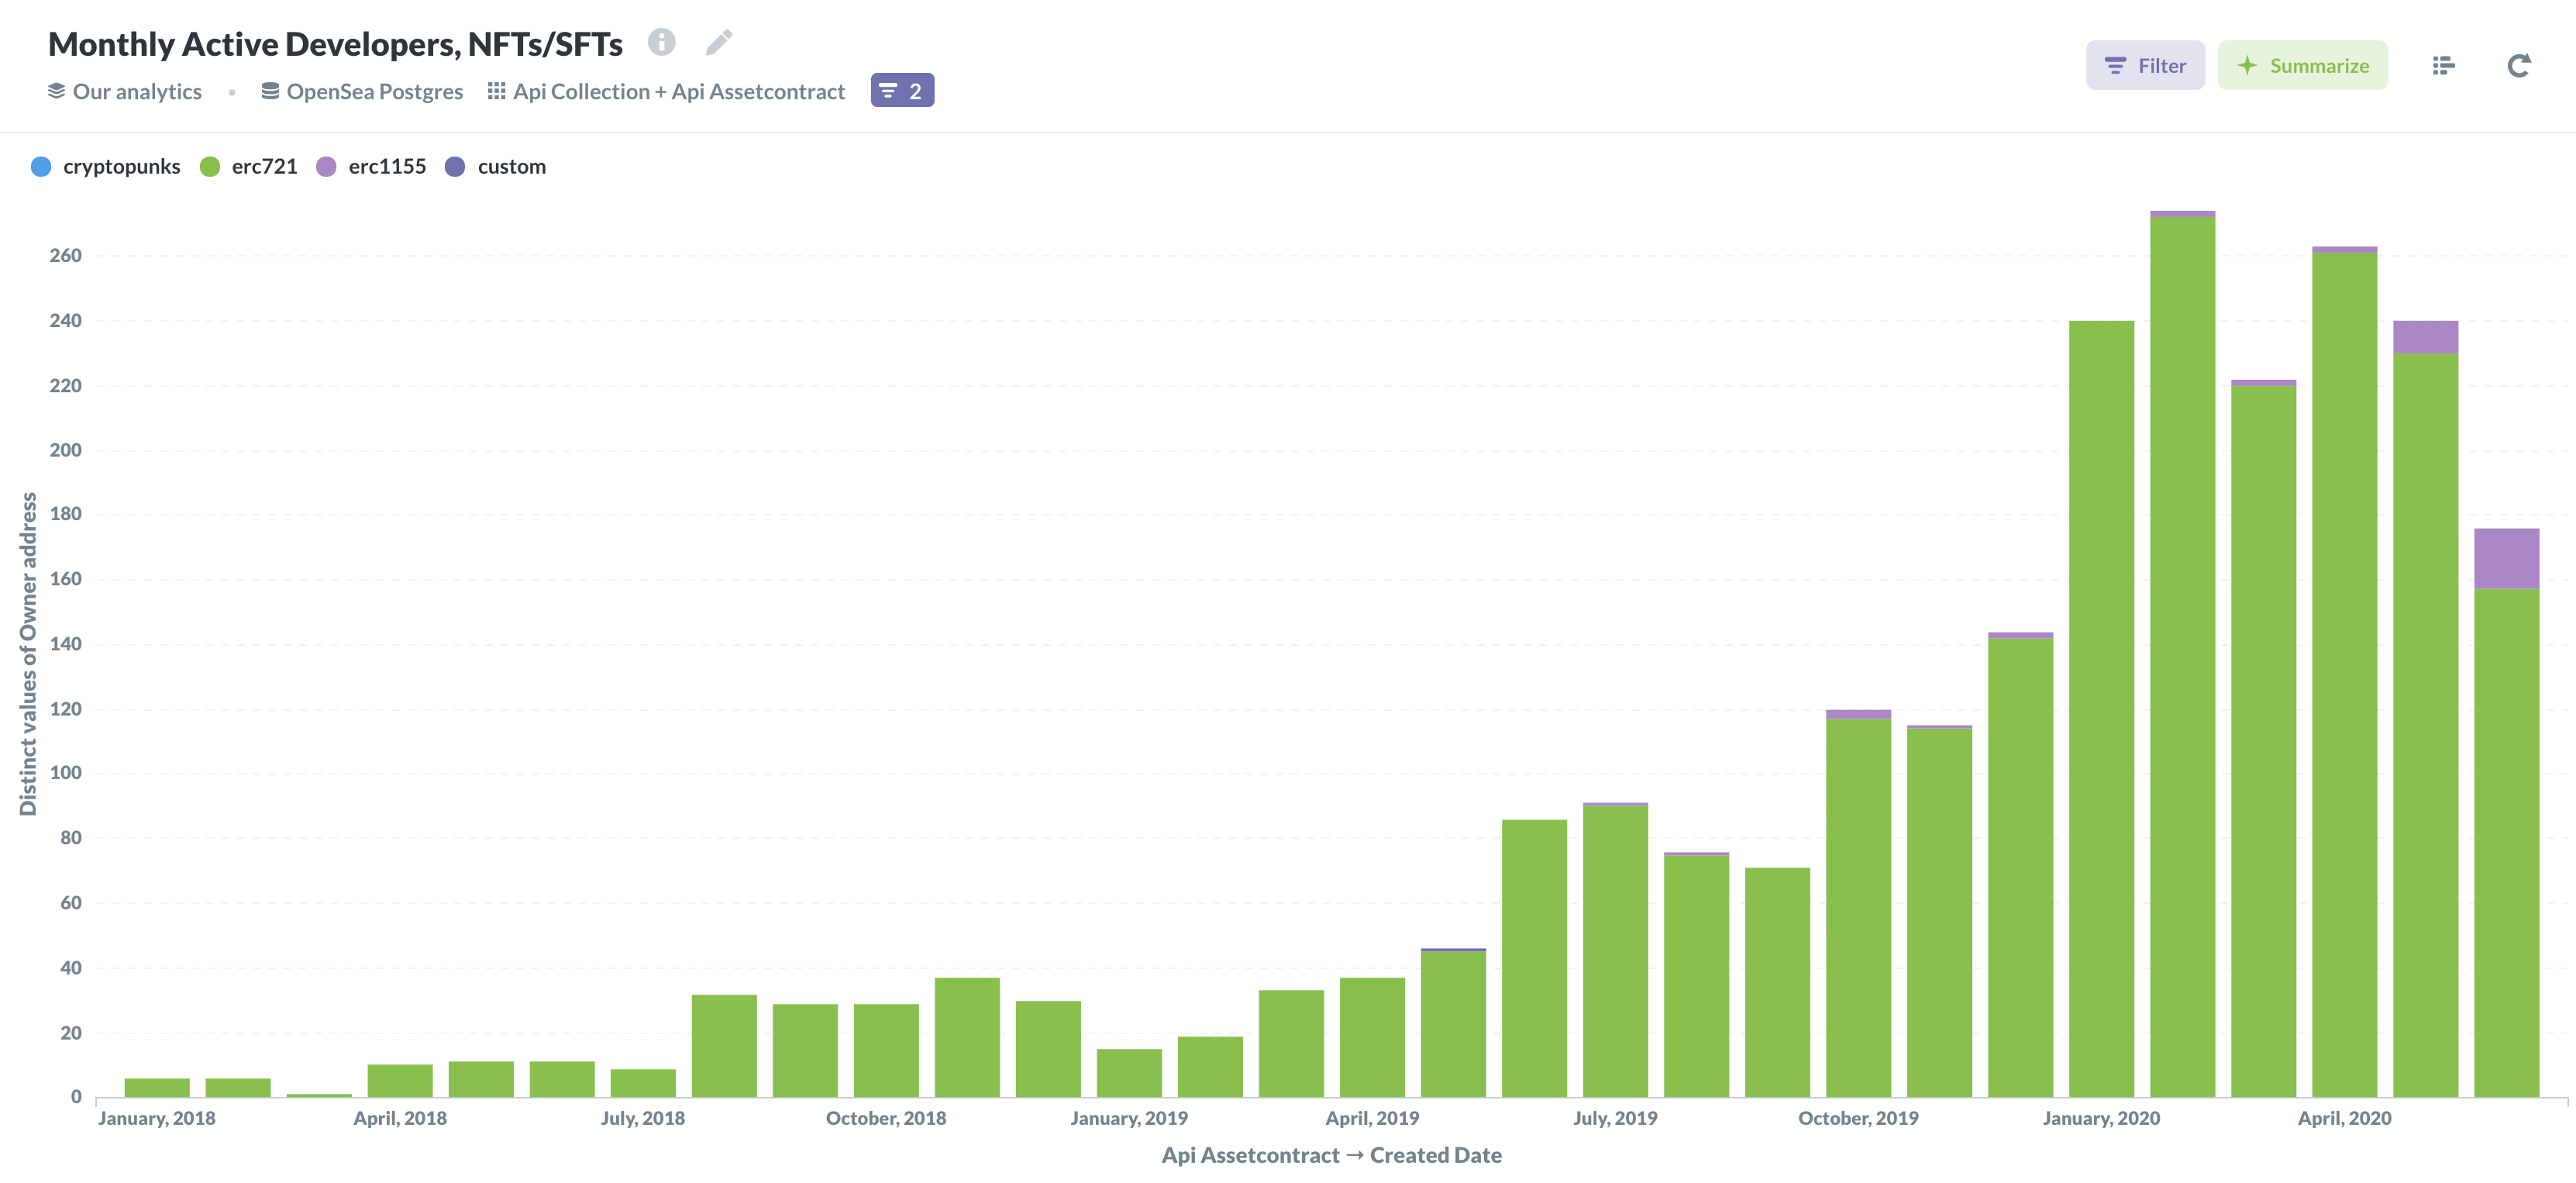The height and width of the screenshot is (1183, 2576).
Task: Toggle the cryptopunks series in legend
Action: point(120,167)
